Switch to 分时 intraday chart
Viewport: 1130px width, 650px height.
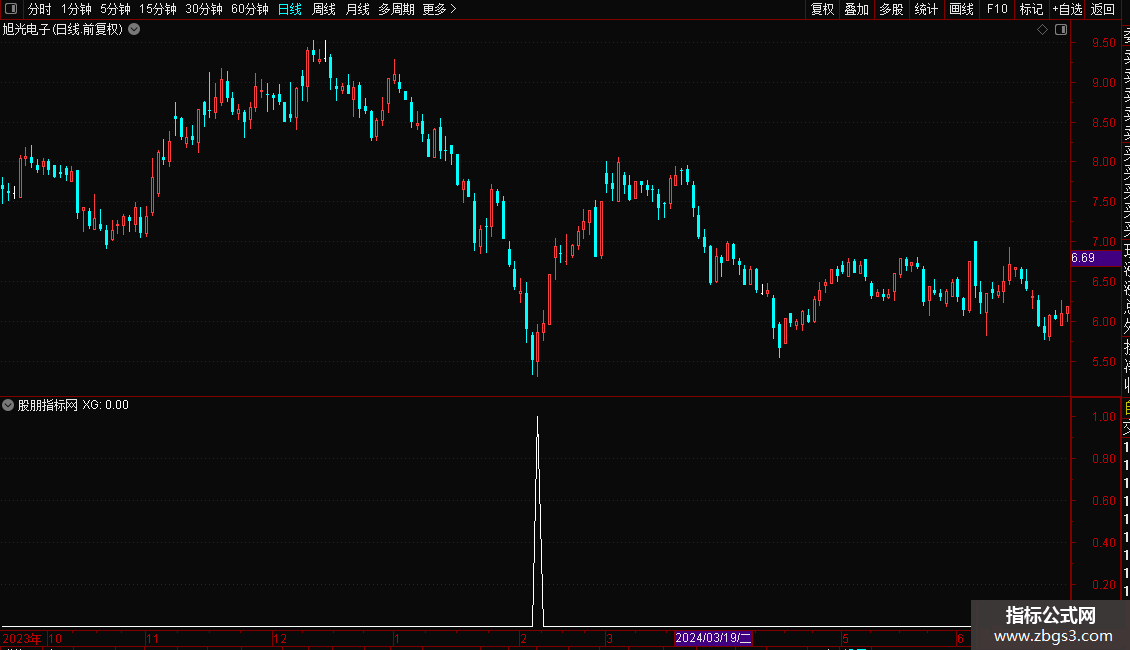click(40, 9)
